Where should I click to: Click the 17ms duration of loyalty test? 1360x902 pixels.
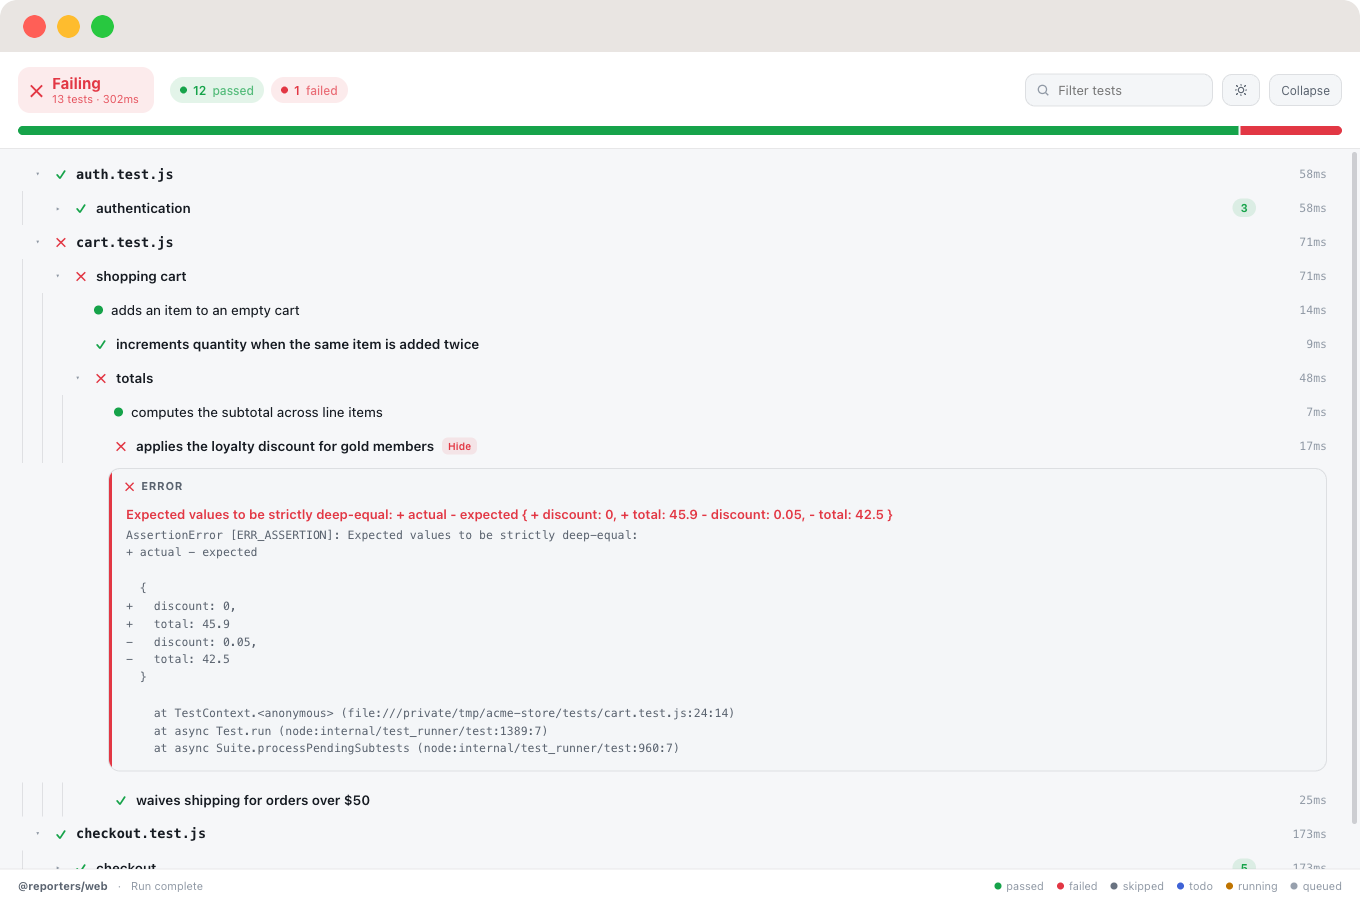[x=1313, y=446]
